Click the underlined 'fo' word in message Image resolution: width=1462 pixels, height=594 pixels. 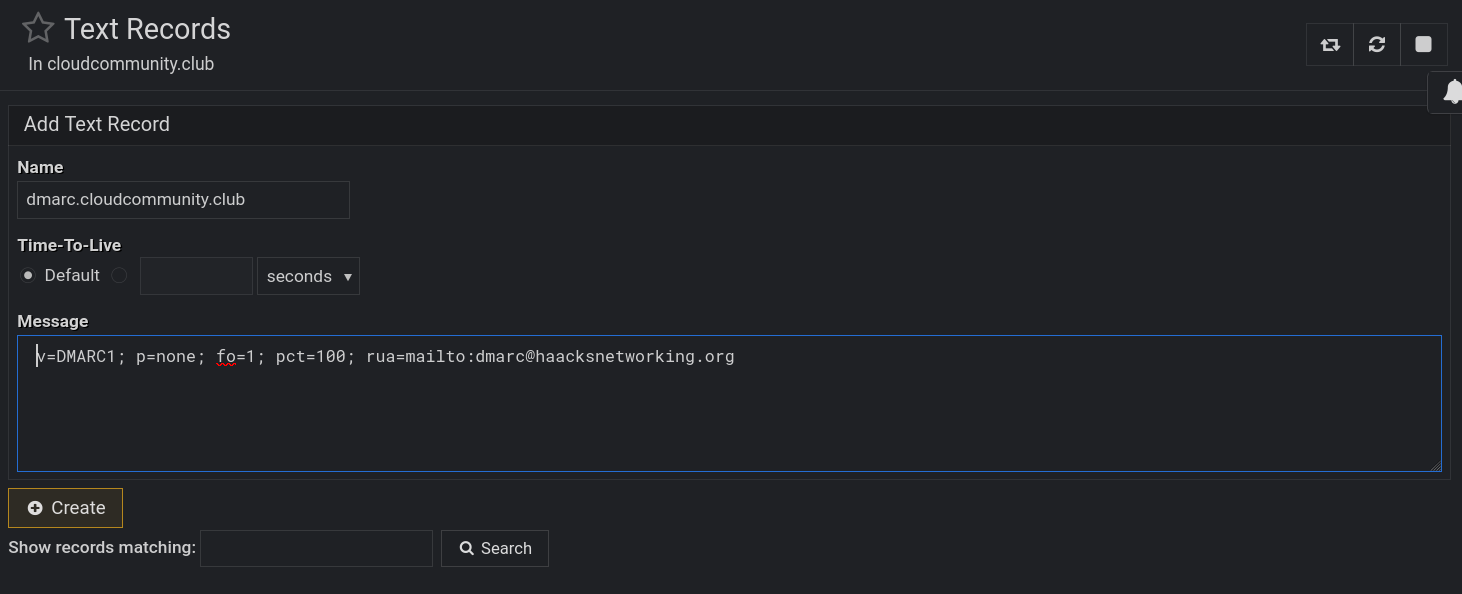(x=225, y=357)
